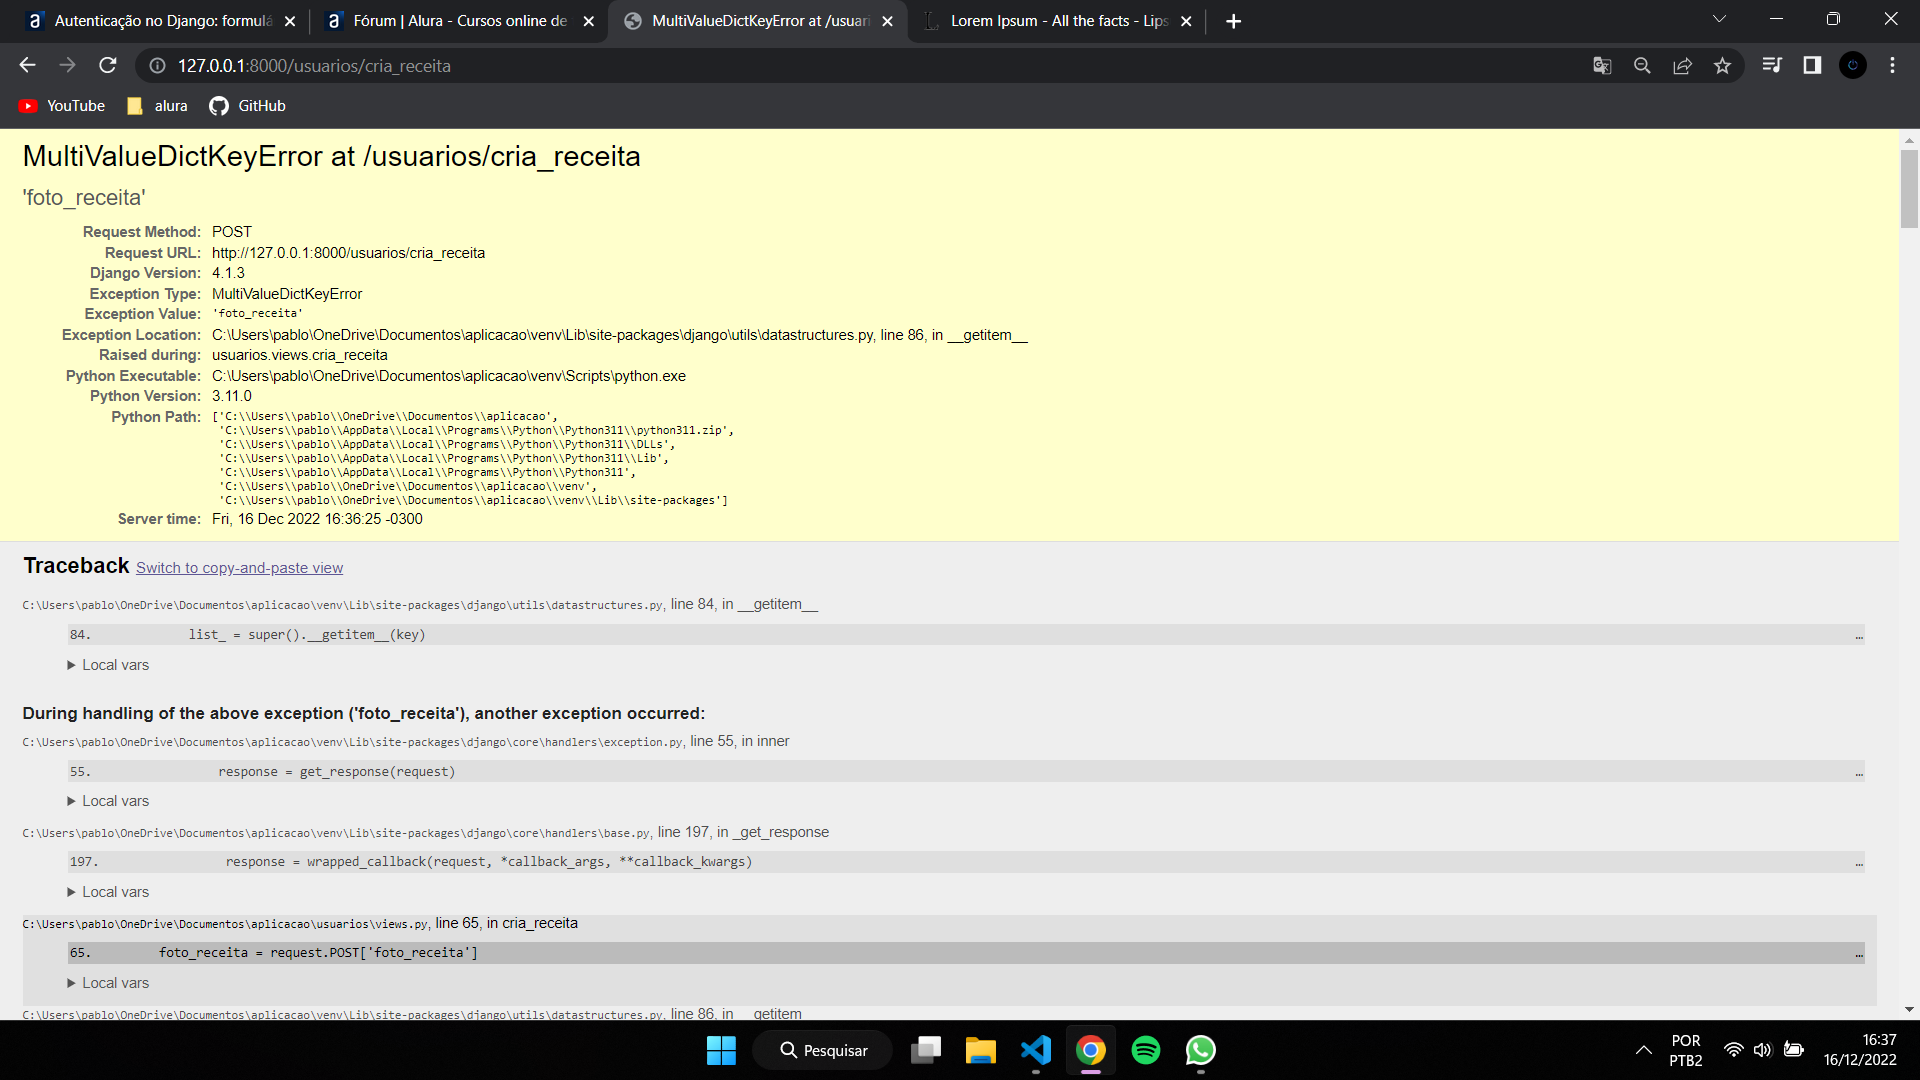The height and width of the screenshot is (1080, 1920).
Task: Open the volume tray icon
Action: (1763, 1050)
